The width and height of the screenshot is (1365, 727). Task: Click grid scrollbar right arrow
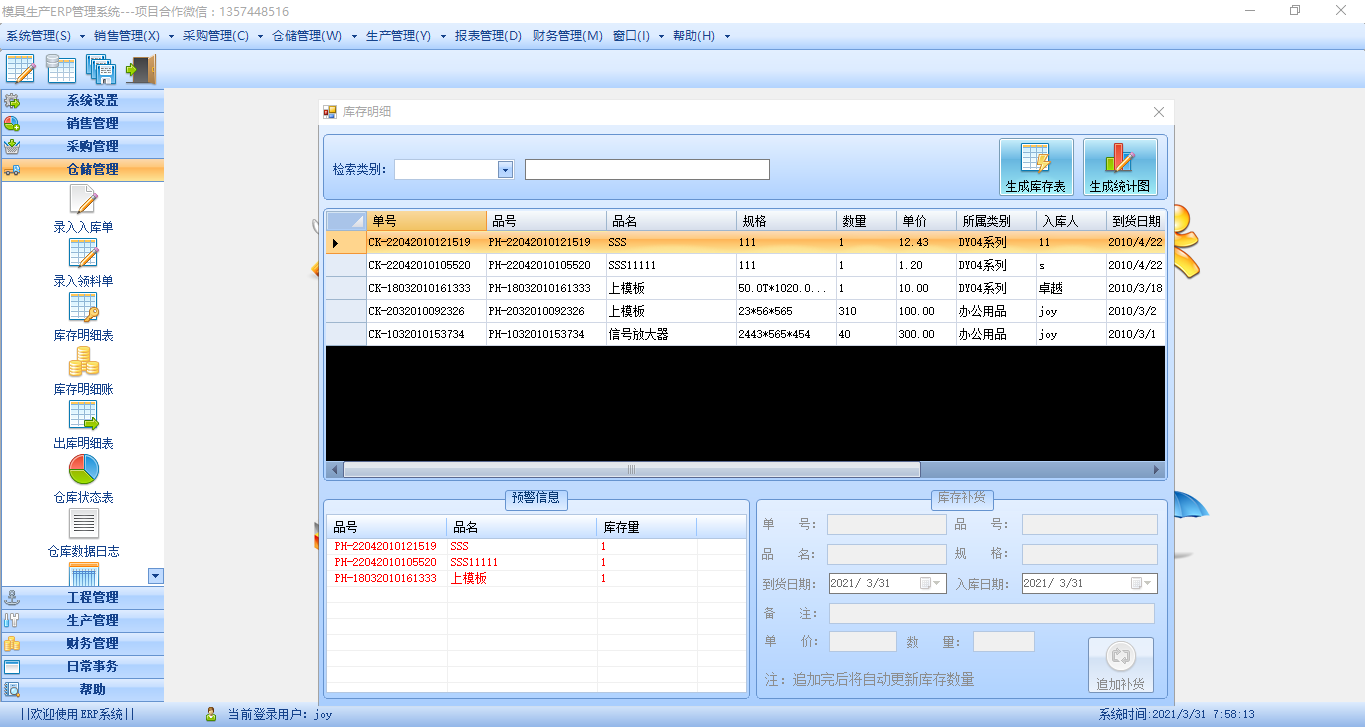tap(1157, 470)
